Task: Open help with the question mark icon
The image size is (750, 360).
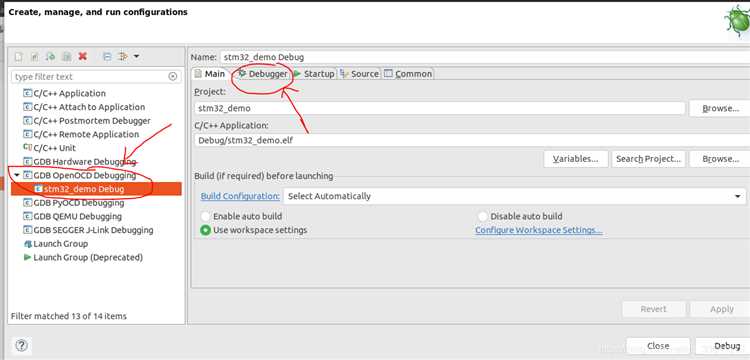Action: pyautogui.click(x=21, y=345)
